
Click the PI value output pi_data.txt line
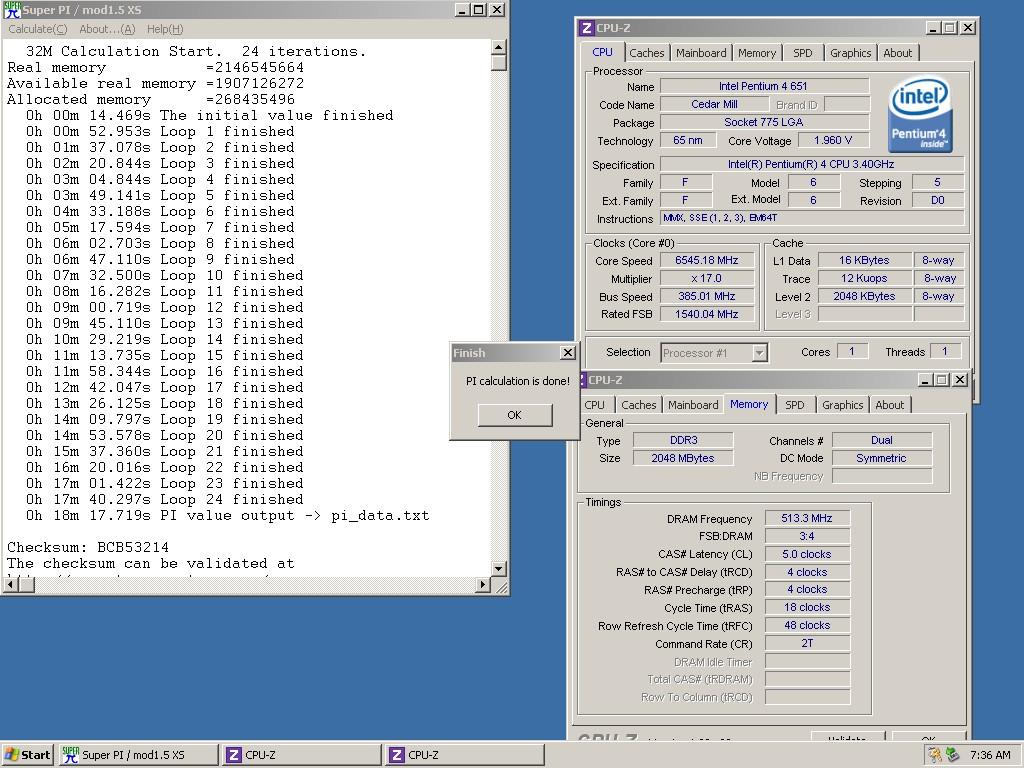tap(227, 515)
